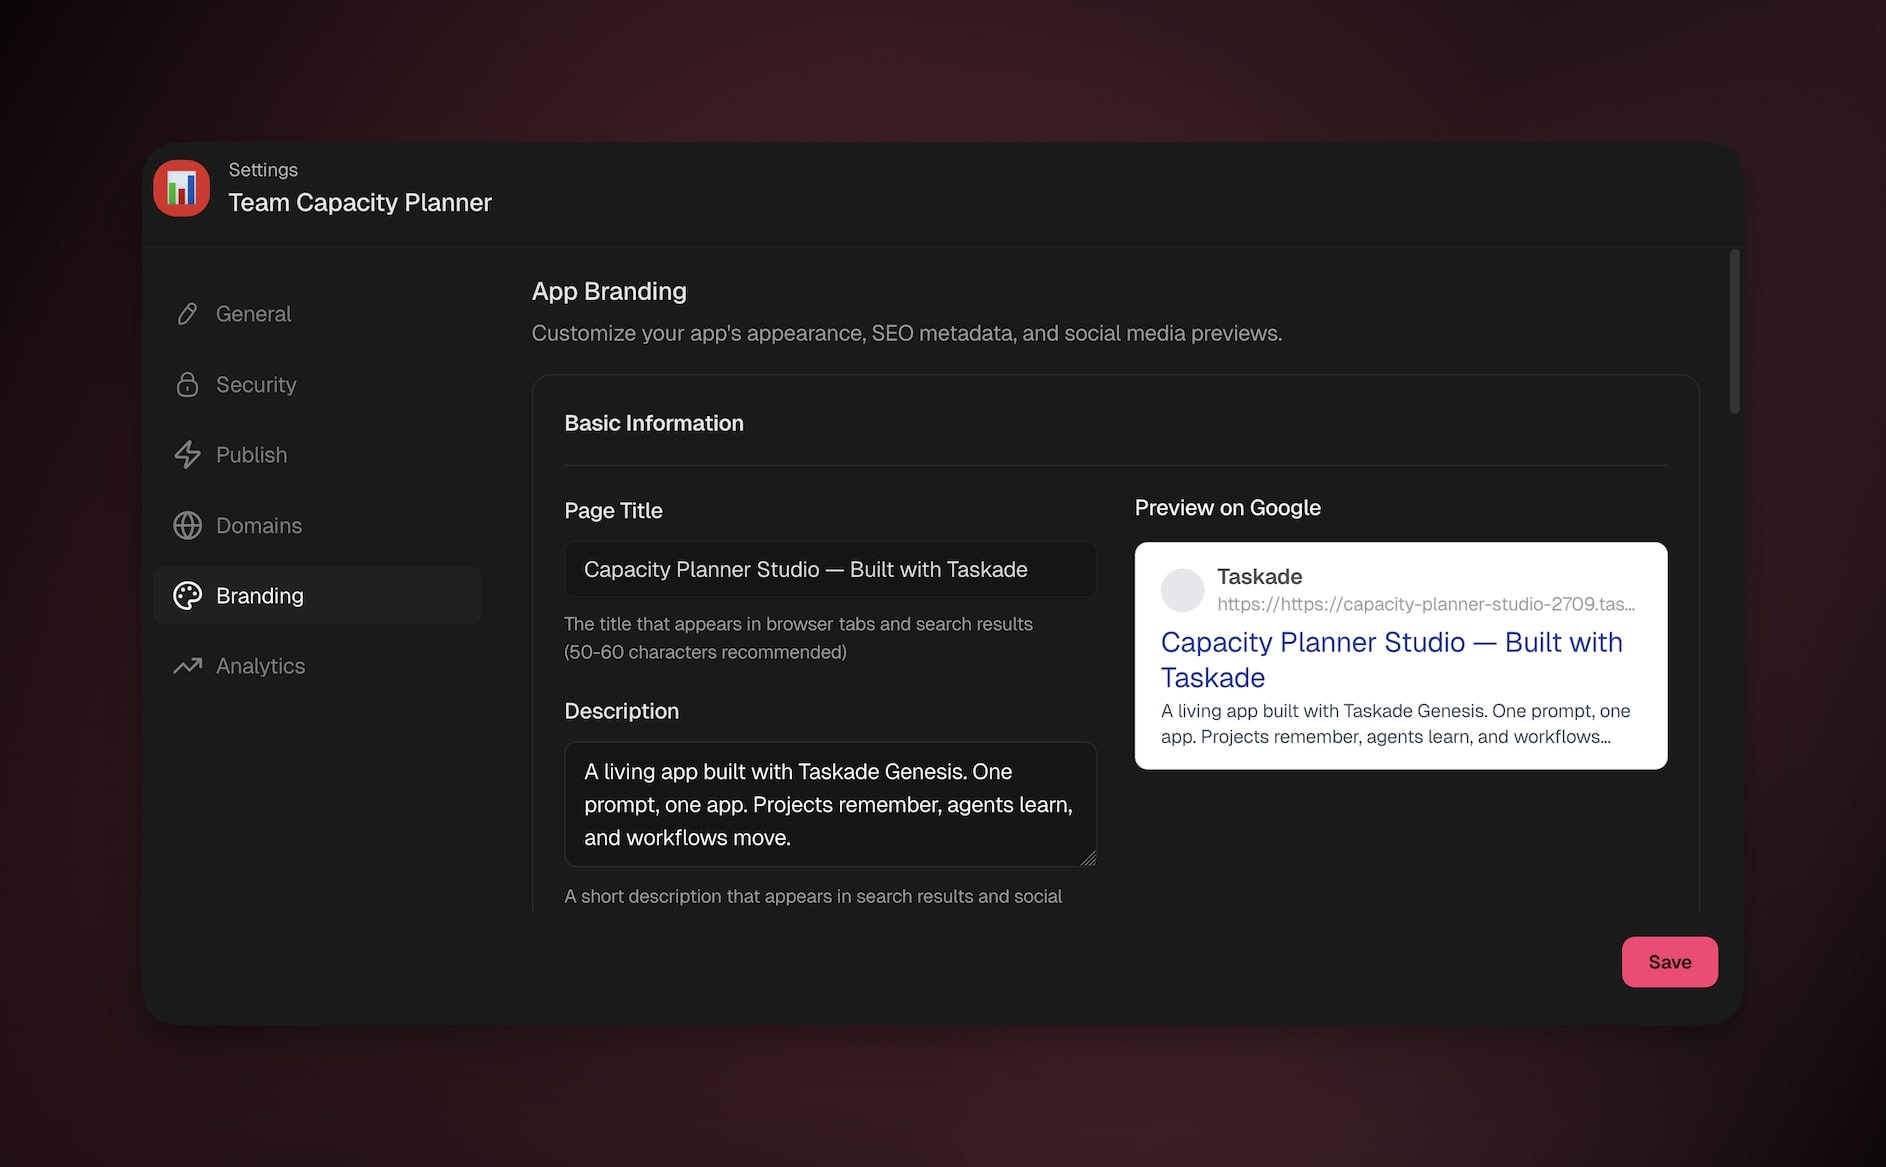Select the Domains label in the sidebar
Viewport: 1886px width, 1167px height.
(x=258, y=526)
